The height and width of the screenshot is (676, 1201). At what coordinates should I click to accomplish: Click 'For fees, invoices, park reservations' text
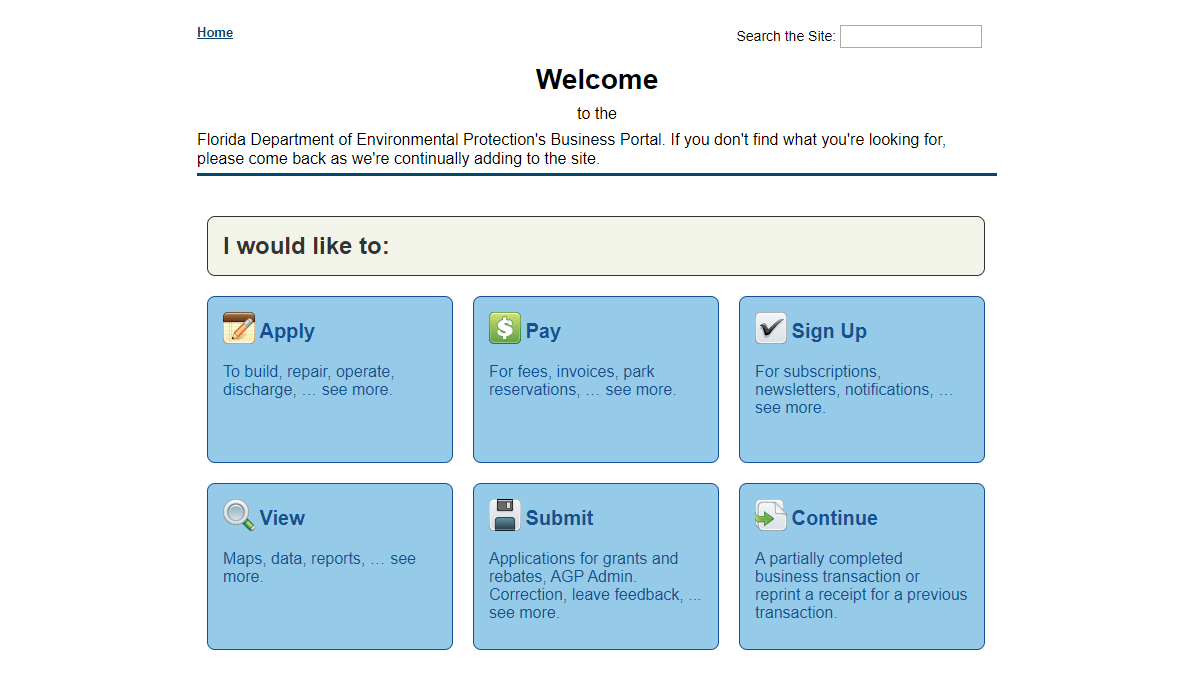(x=581, y=381)
